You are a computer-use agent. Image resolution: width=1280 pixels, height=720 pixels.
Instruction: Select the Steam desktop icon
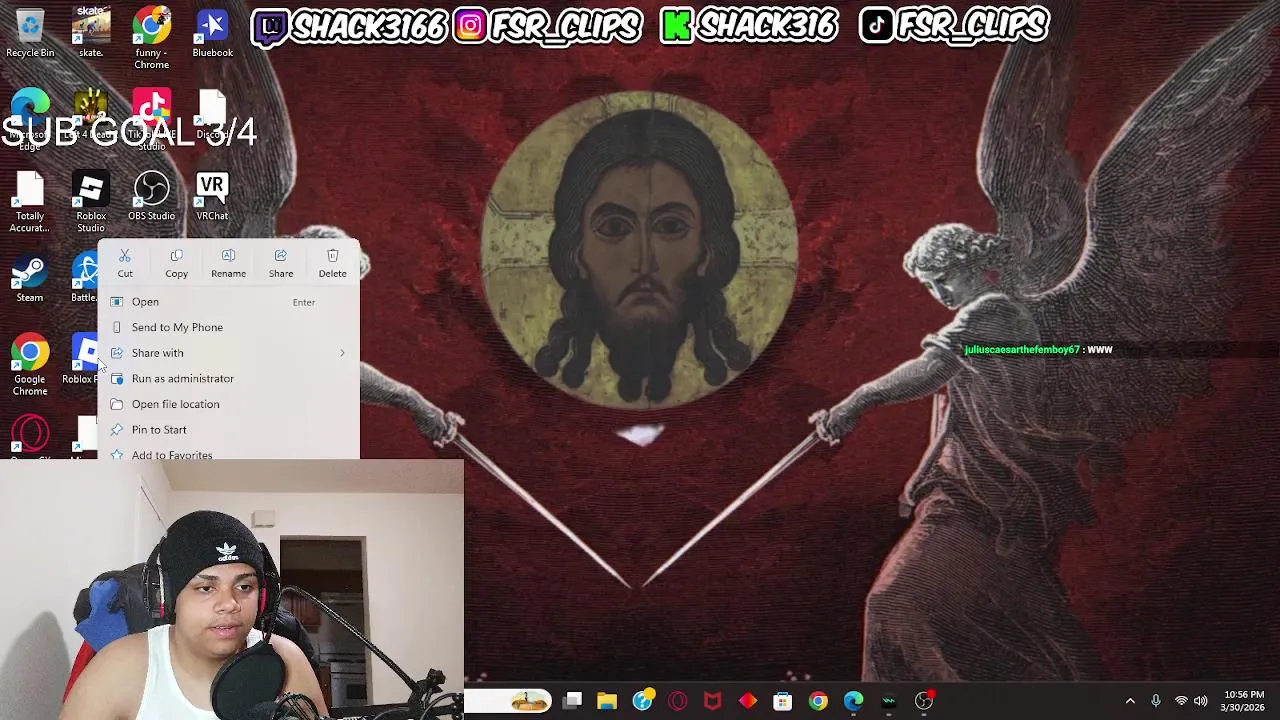pos(30,278)
